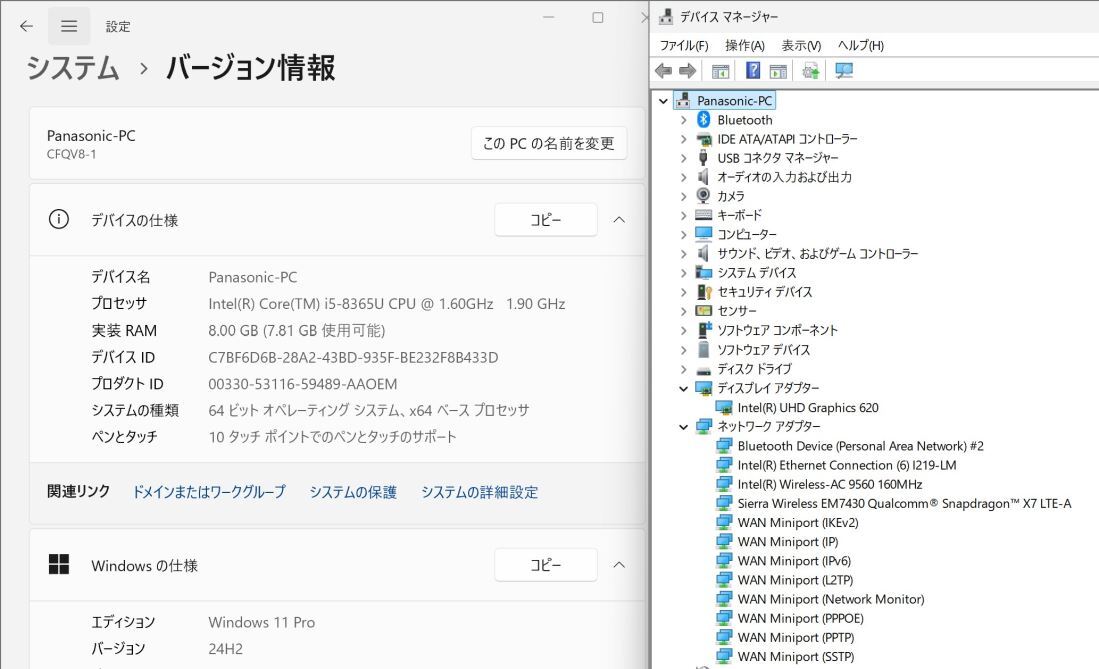Select WAN Miniport (Network Monitor) entry

click(831, 599)
